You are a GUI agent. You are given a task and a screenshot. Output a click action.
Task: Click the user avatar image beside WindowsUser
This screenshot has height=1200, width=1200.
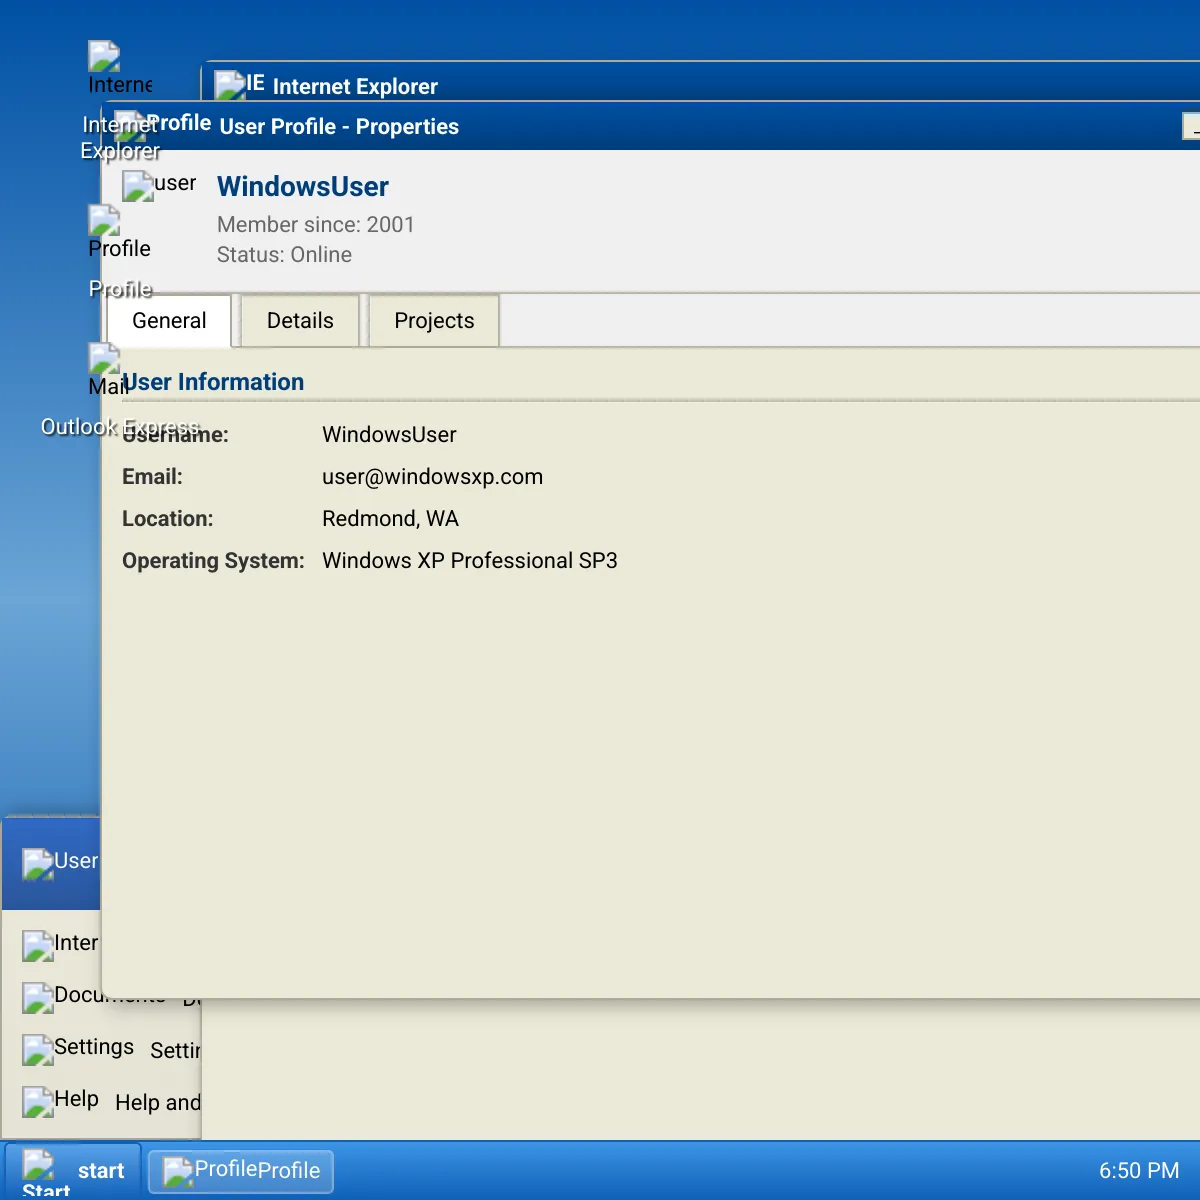pyautogui.click(x=139, y=186)
